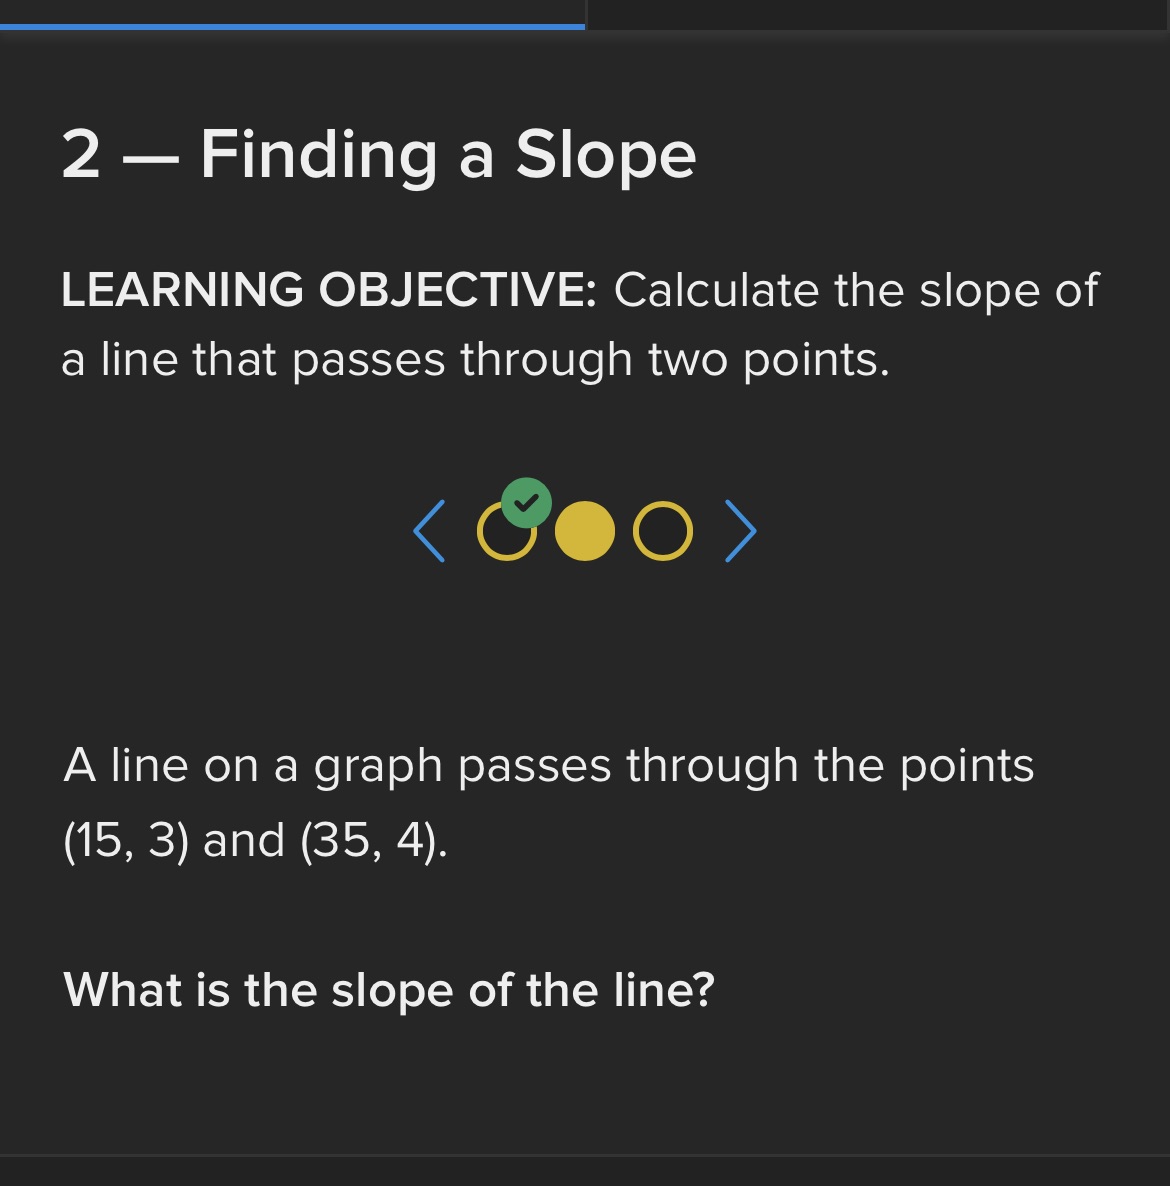Viewport: 1170px width, 1186px height.
Task: Select the first question progress circle
Action: click(508, 533)
